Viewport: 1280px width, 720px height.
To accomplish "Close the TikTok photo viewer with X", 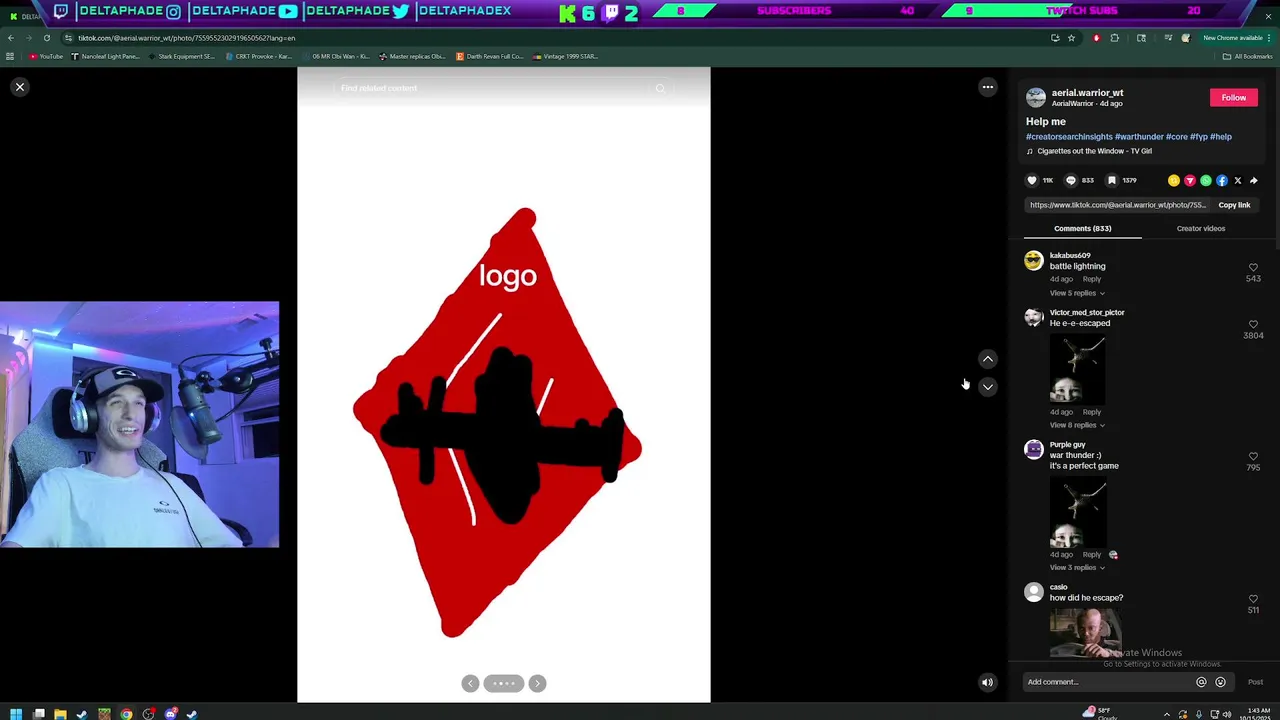I will point(19,87).
